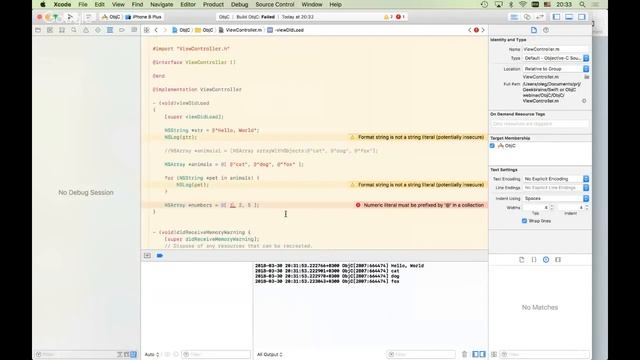Open Spotlight search in the menu bar

click(x=582, y=4)
